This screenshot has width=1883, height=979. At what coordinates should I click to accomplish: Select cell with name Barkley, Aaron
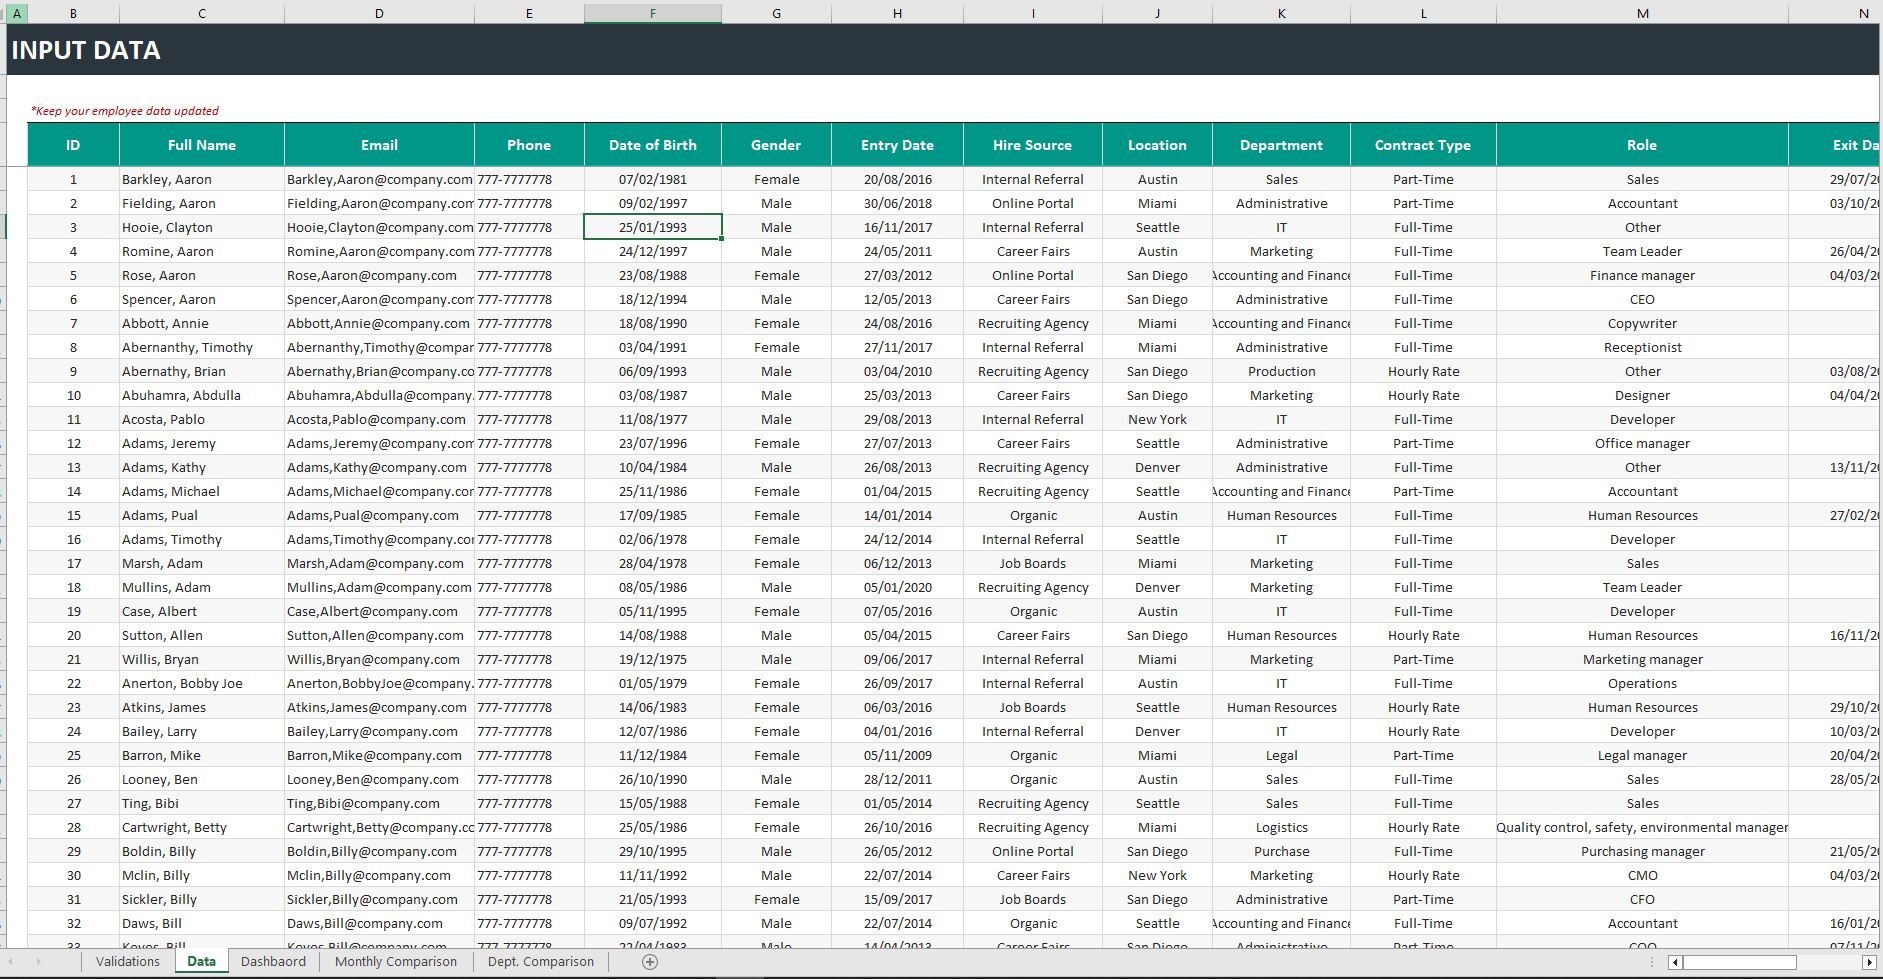(202, 179)
